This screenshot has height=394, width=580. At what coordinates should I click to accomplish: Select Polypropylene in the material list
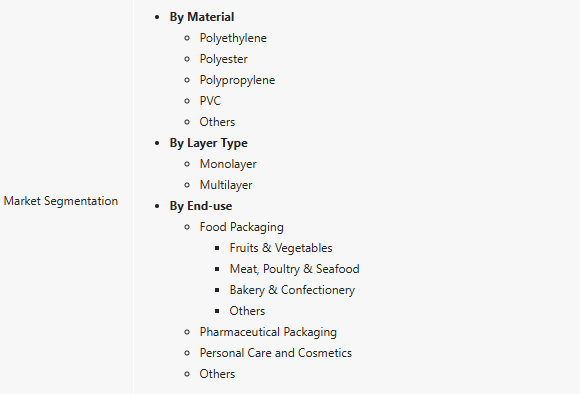[x=237, y=80]
